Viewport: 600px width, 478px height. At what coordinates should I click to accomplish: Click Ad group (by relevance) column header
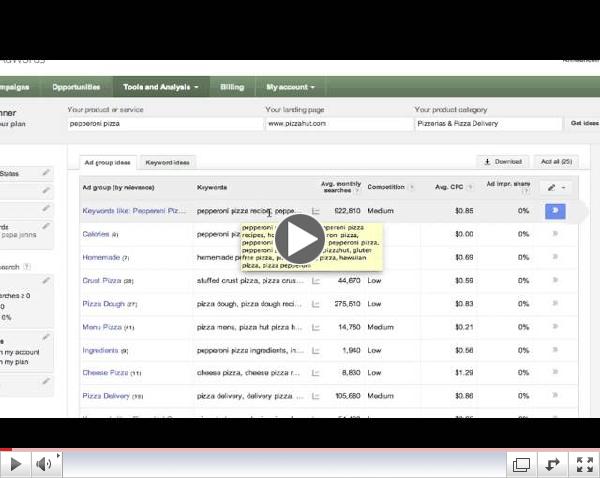click(118, 188)
